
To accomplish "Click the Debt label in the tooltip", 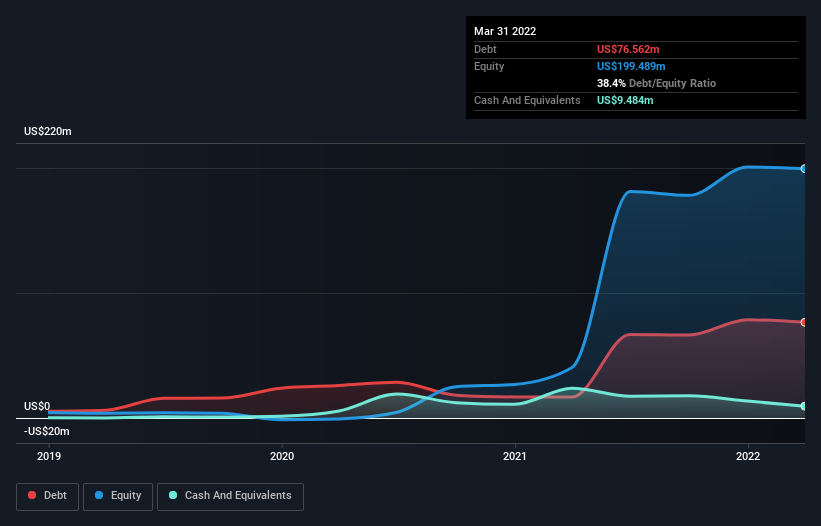I will [x=485, y=49].
